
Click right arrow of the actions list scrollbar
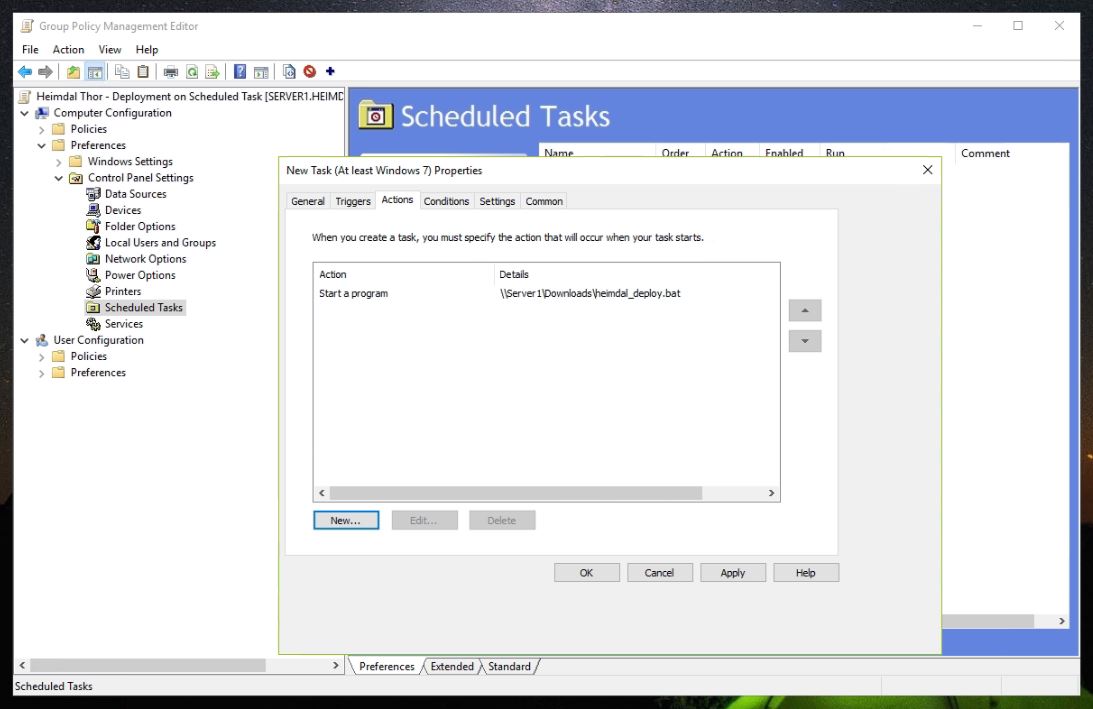click(x=771, y=493)
